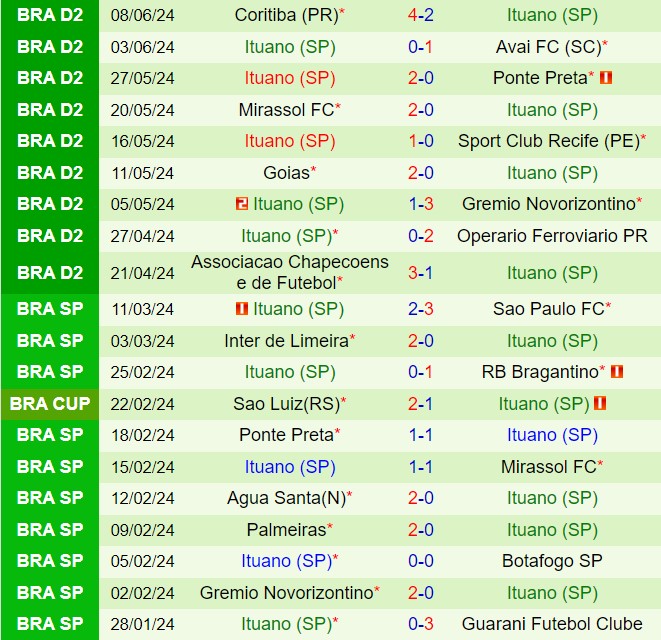The image size is (661, 640).
Task: Click the card icon before Ituano in the Sao Paulo FC match
Action: click(240, 309)
